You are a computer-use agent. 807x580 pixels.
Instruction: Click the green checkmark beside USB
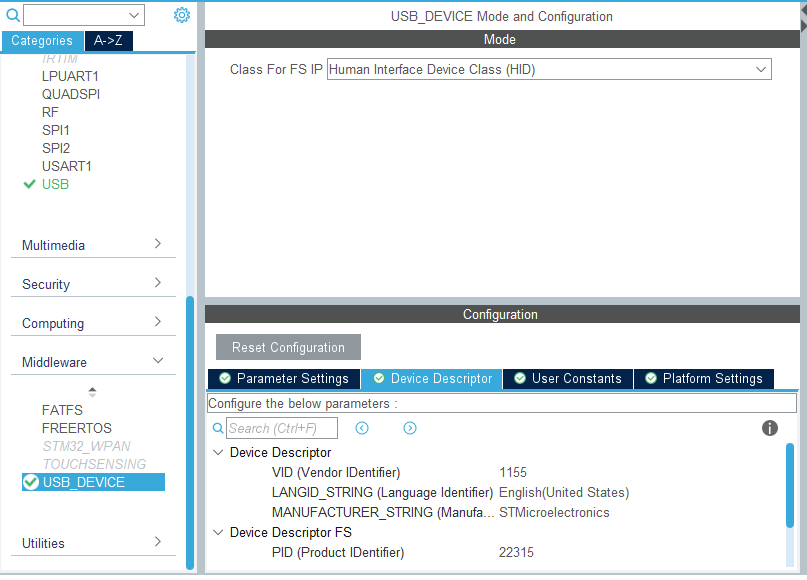click(x=29, y=184)
